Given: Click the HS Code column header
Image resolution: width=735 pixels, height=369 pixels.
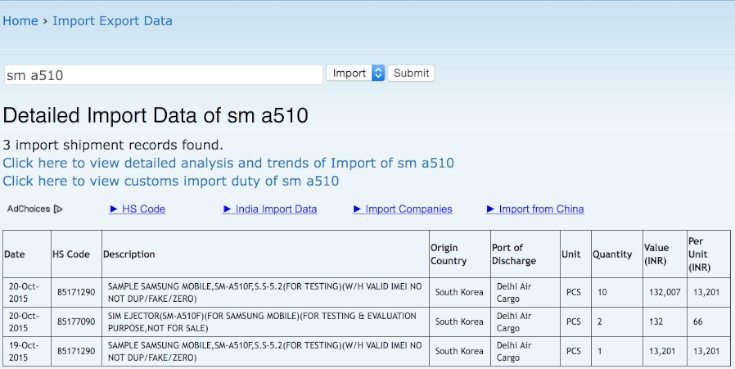Looking at the screenshot, I should pos(76,254).
